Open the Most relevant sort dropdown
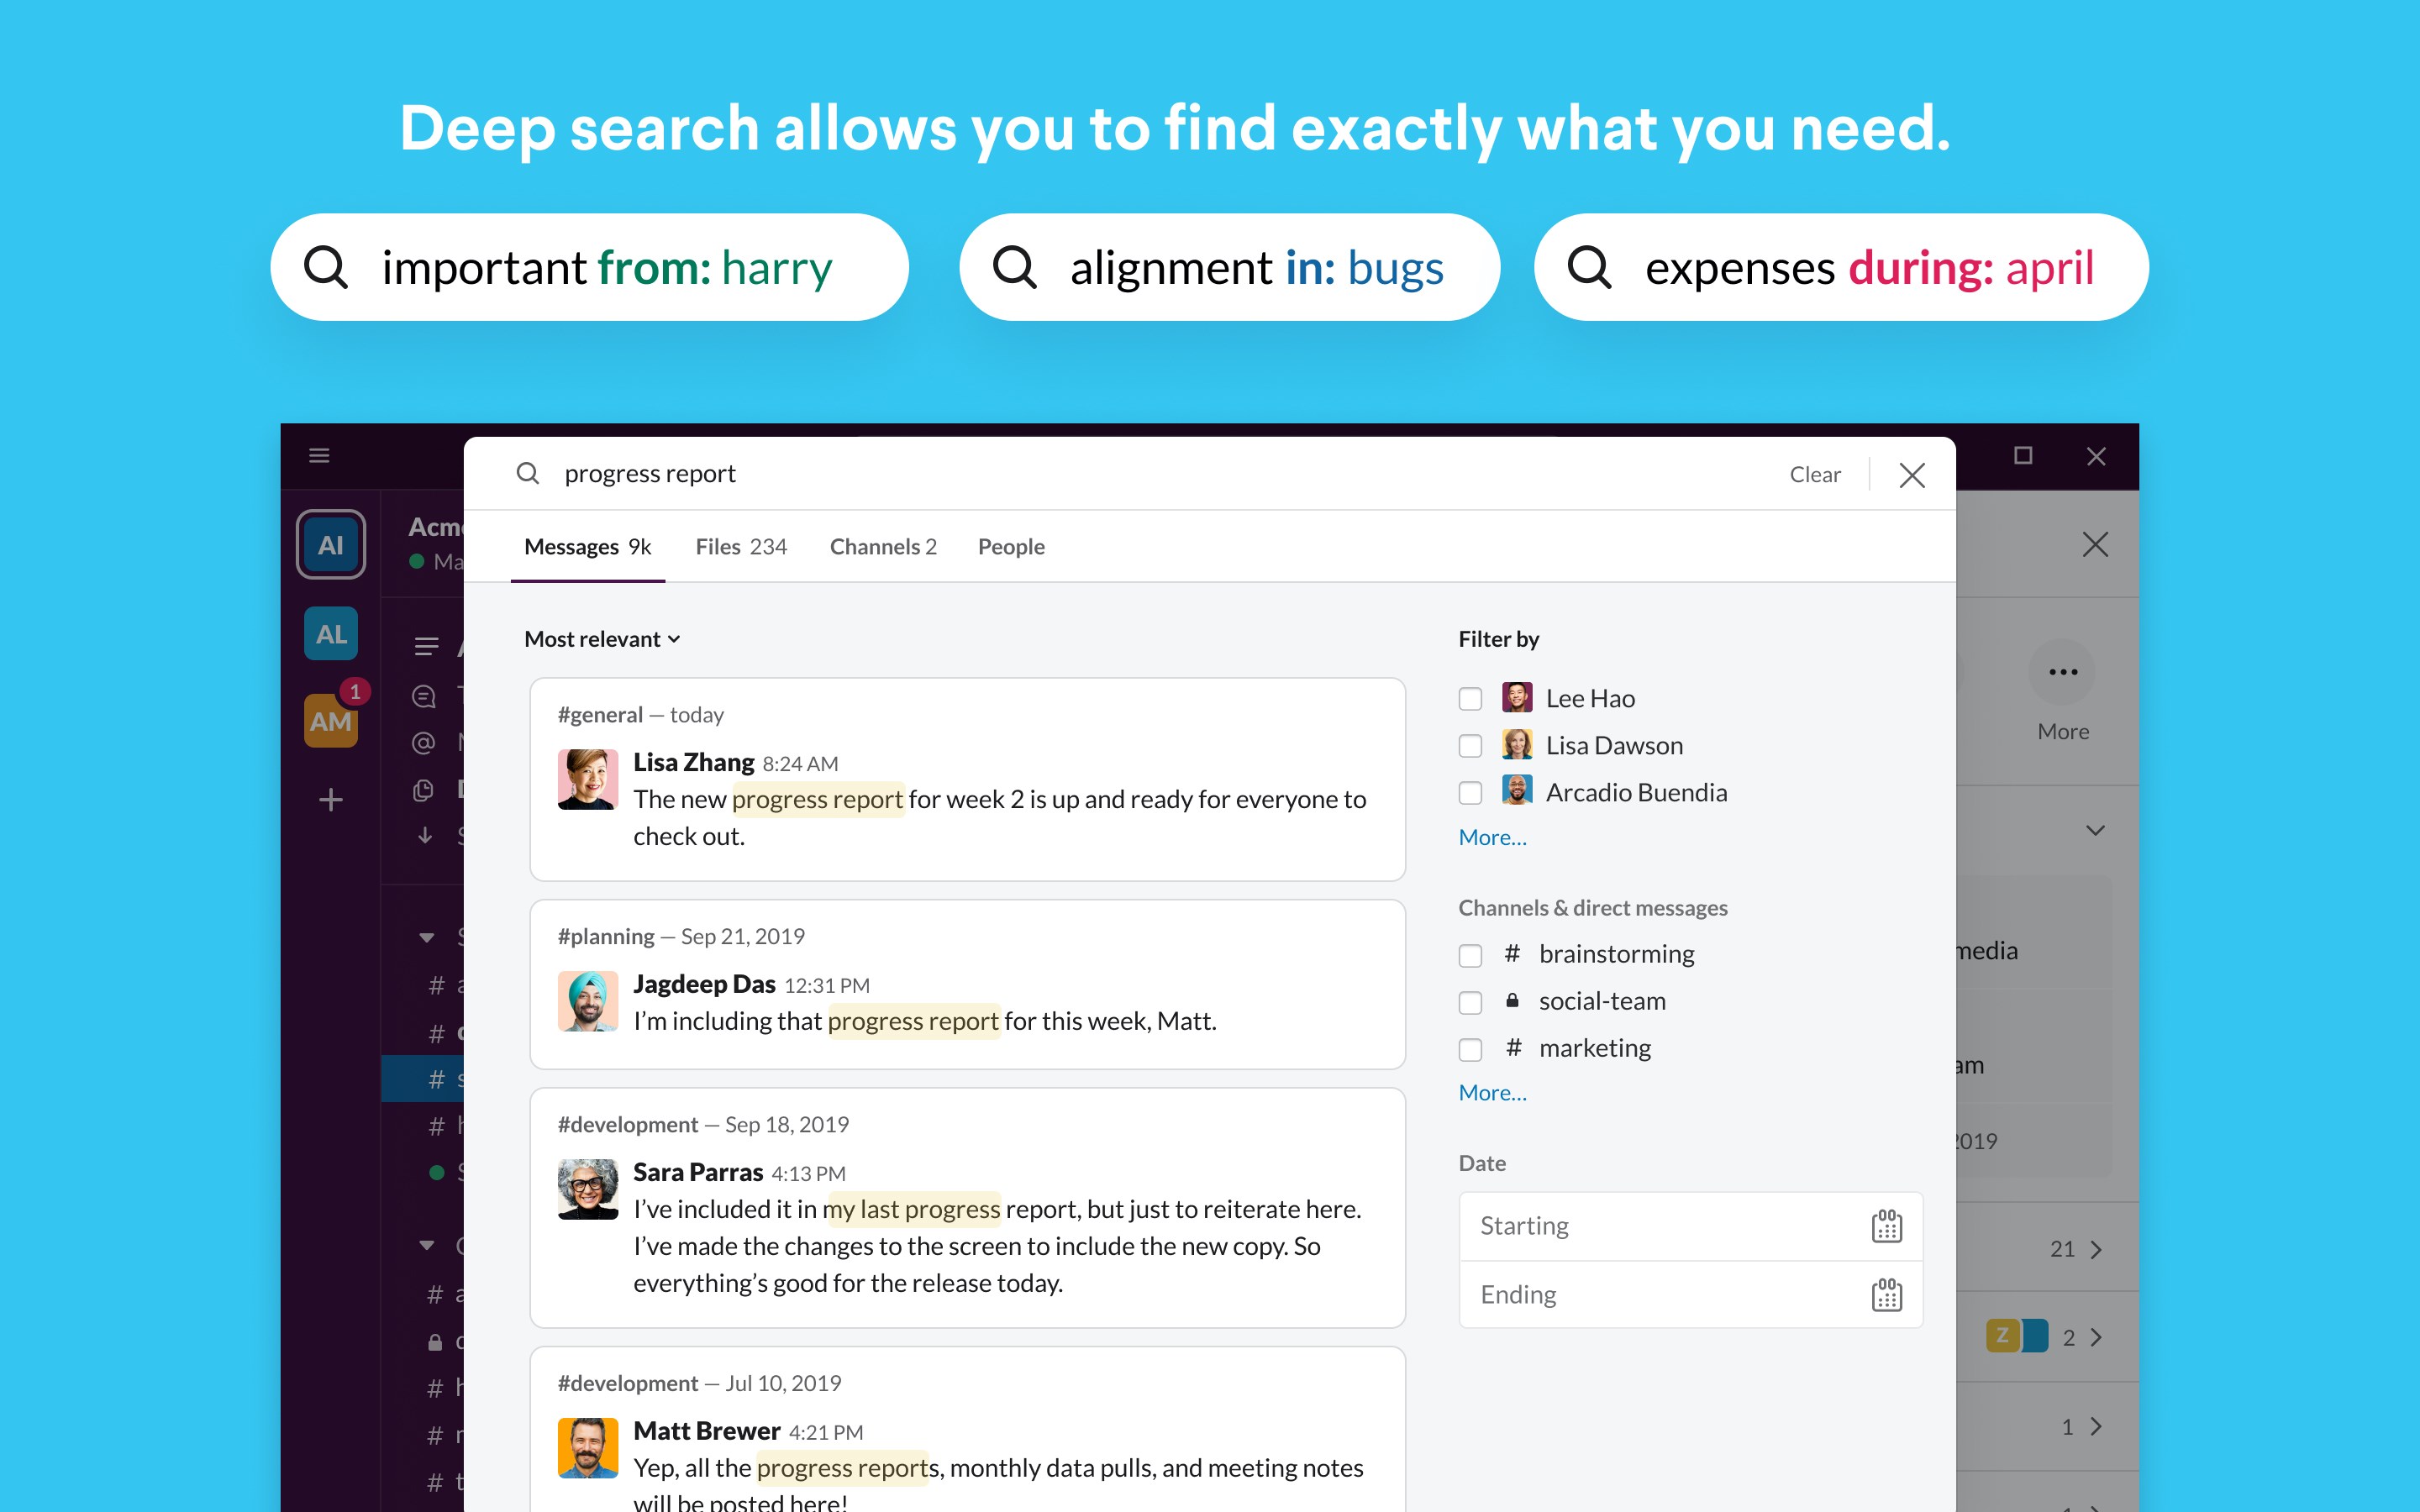The width and height of the screenshot is (2420, 1512). [597, 638]
